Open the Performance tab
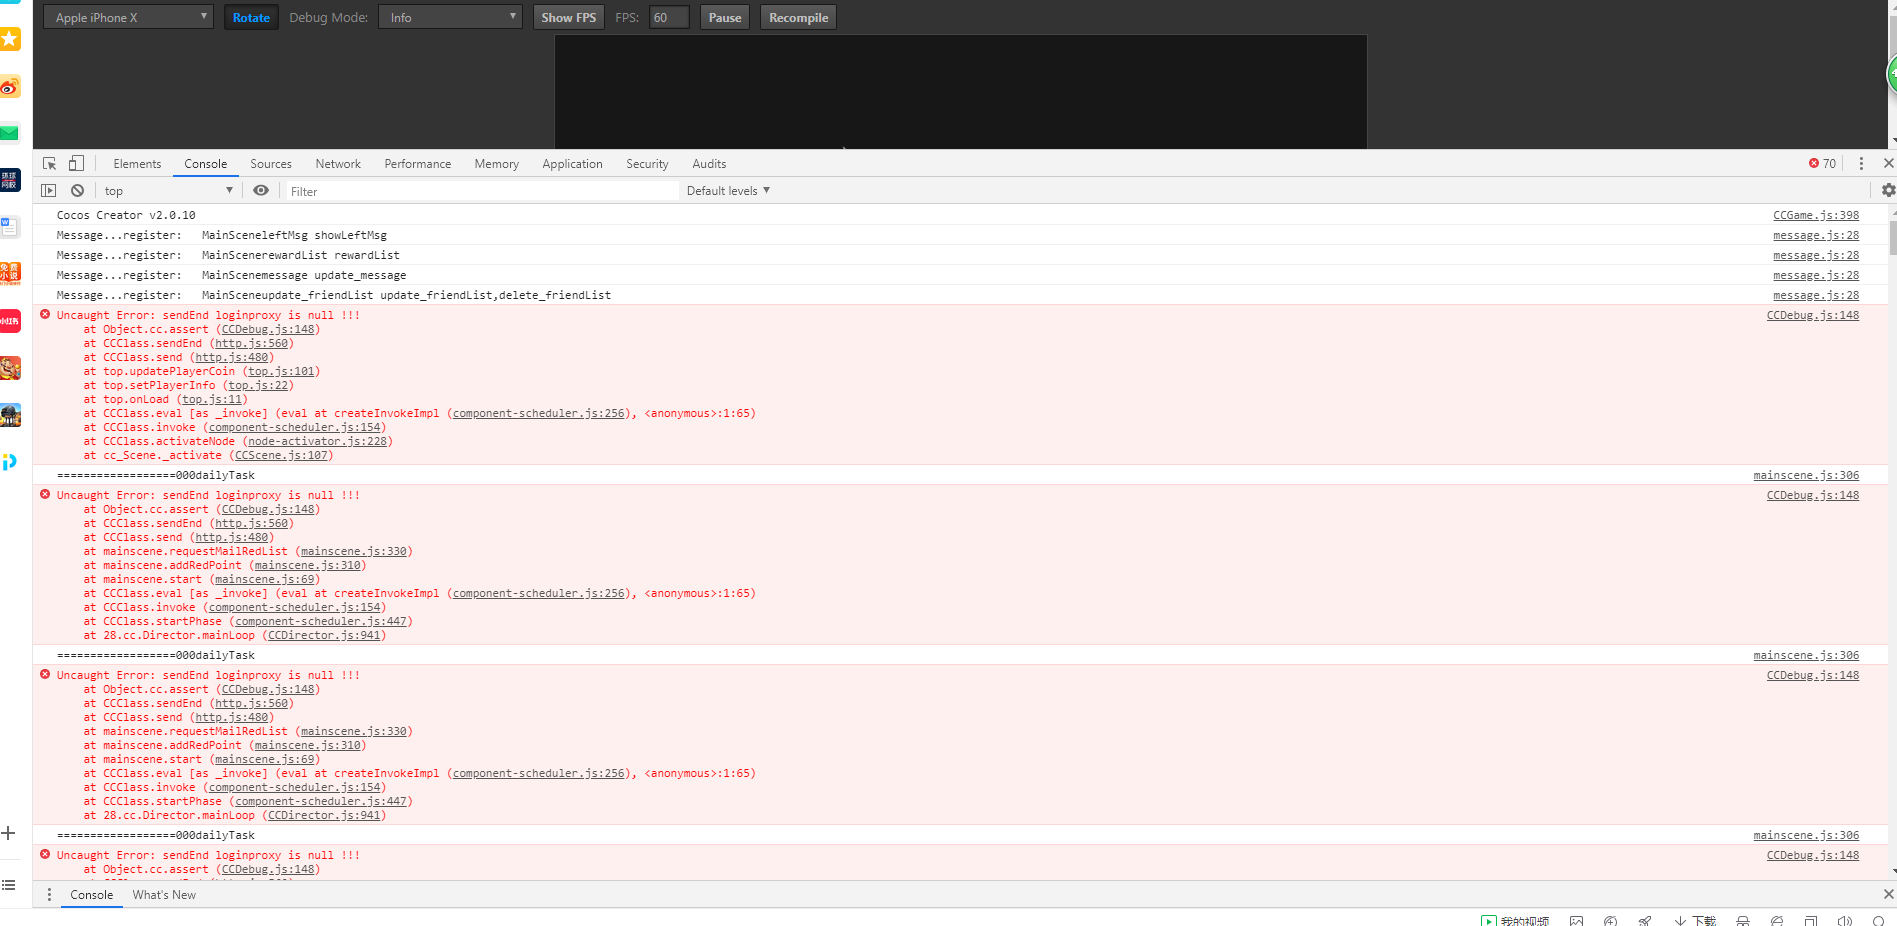Screen dimensions: 1897x926 pyautogui.click(x=418, y=164)
